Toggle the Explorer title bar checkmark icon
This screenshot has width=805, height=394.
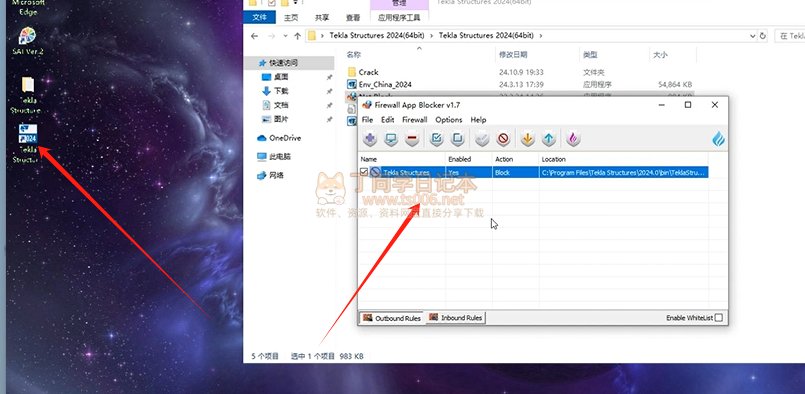[x=272, y=3]
